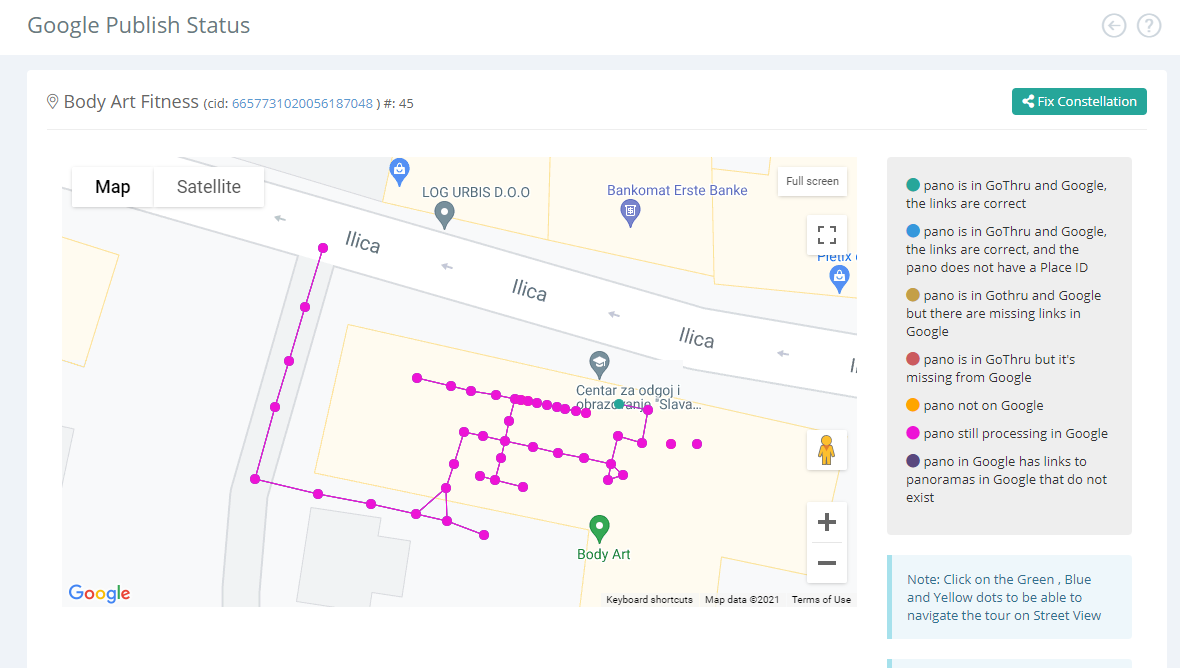Click the location pin icon beside Body Art Fitness
Image resolution: width=1180 pixels, height=668 pixels.
pyautogui.click(x=53, y=102)
